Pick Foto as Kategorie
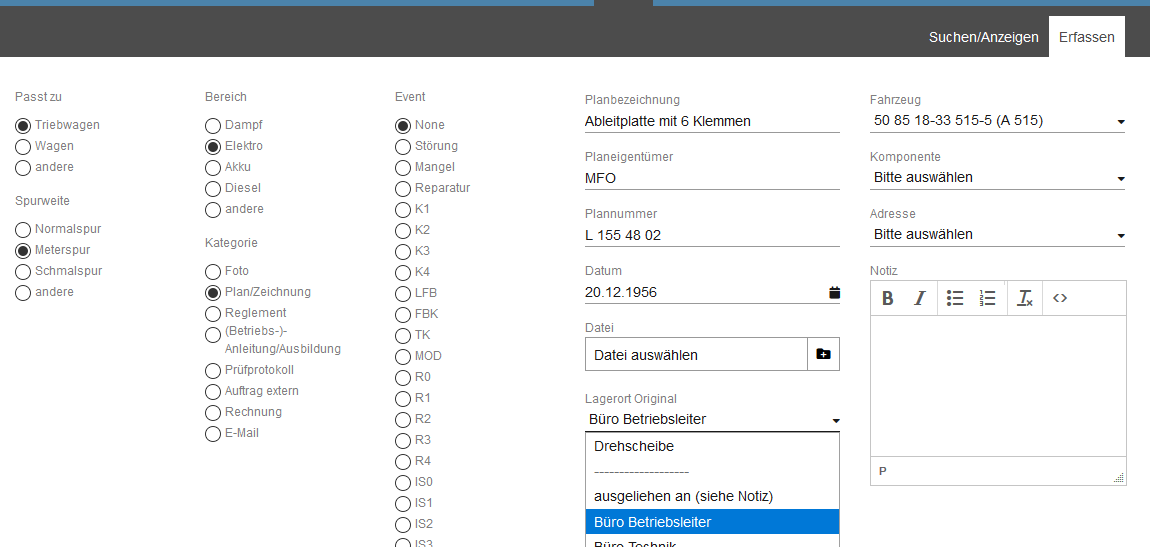 tap(213, 271)
